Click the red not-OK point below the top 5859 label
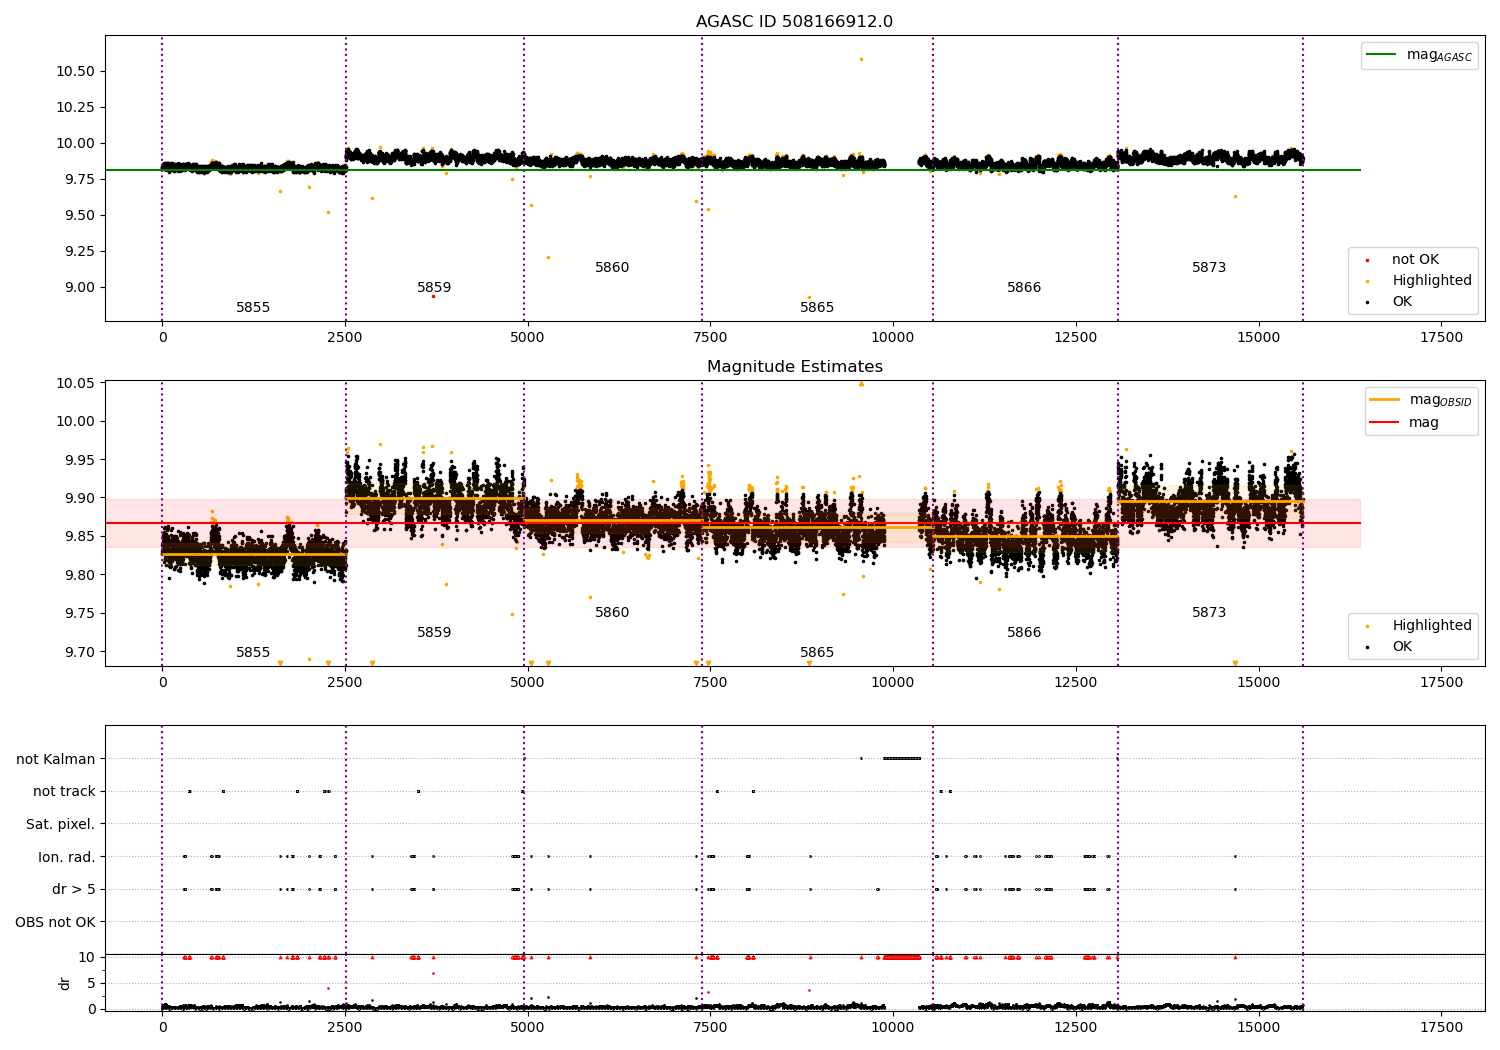Image resolution: width=1500 pixels, height=1050 pixels. (433, 296)
